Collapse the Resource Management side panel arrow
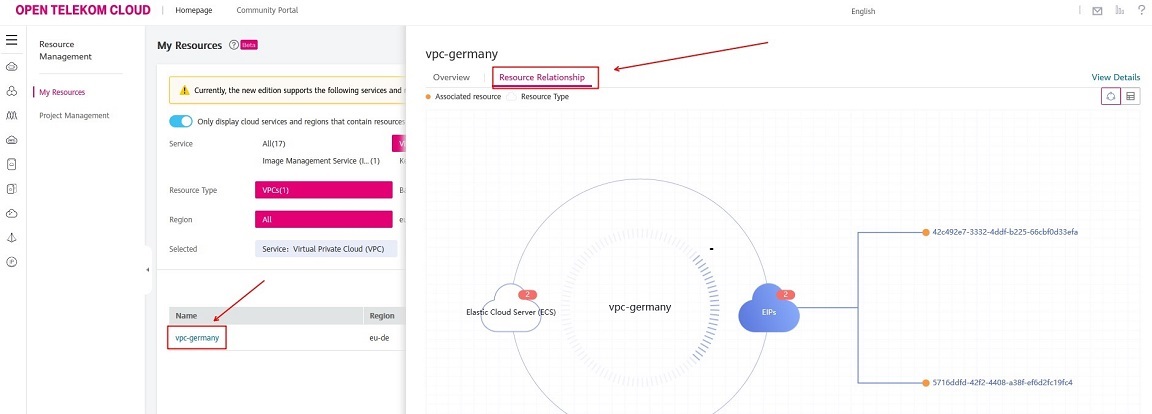This screenshot has height=414, width=1152. click(147, 270)
